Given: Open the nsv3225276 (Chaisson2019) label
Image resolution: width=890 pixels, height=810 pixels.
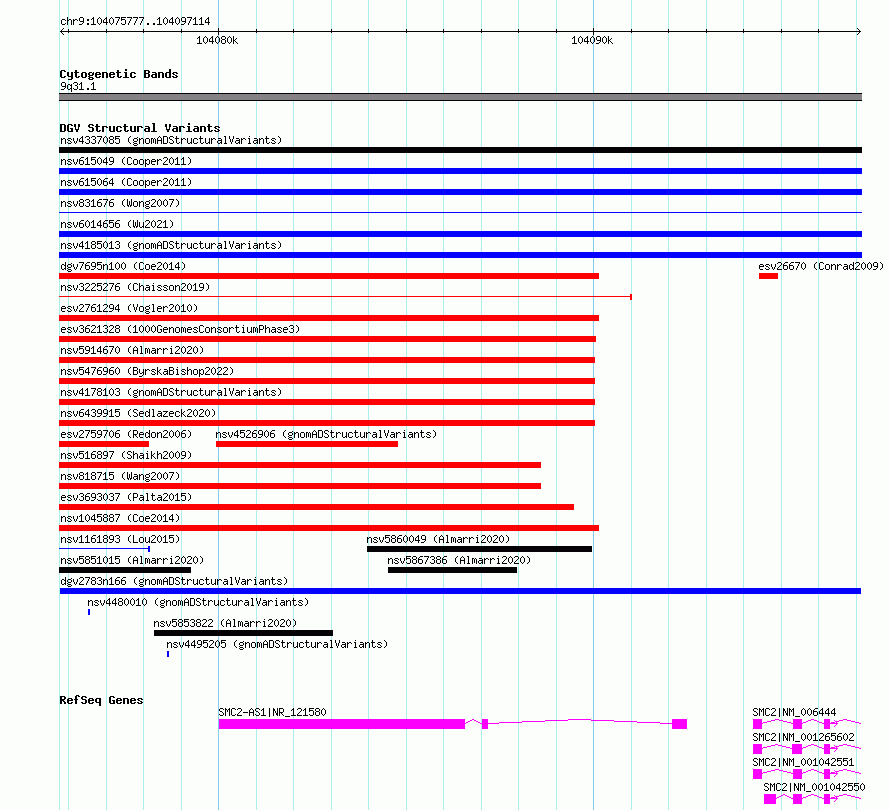Looking at the screenshot, I should click(x=135, y=287).
